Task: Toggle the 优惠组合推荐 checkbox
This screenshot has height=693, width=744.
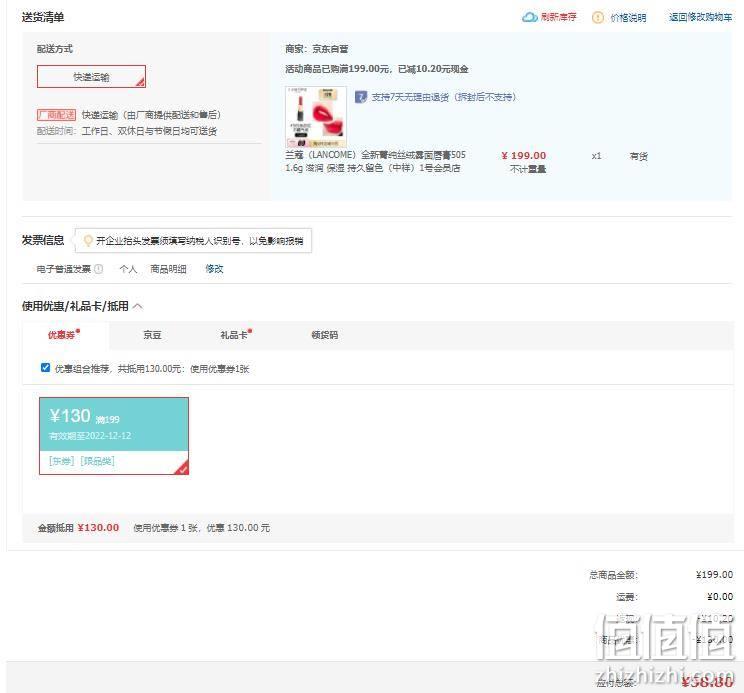Action: pyautogui.click(x=46, y=368)
